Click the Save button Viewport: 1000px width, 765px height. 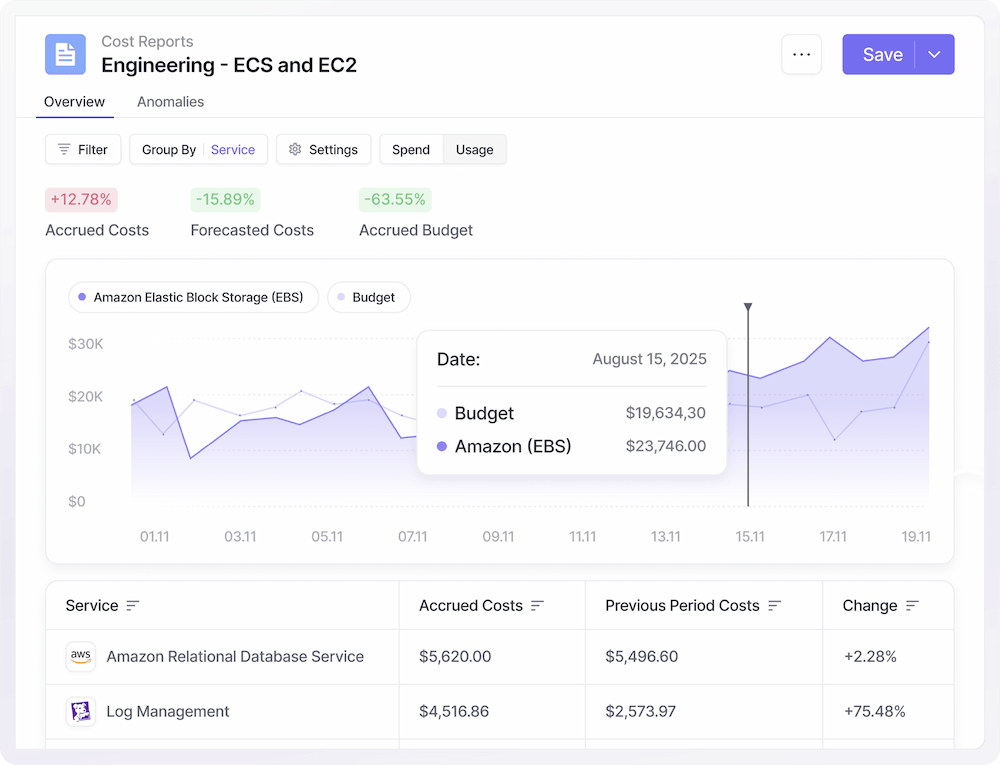tap(881, 55)
